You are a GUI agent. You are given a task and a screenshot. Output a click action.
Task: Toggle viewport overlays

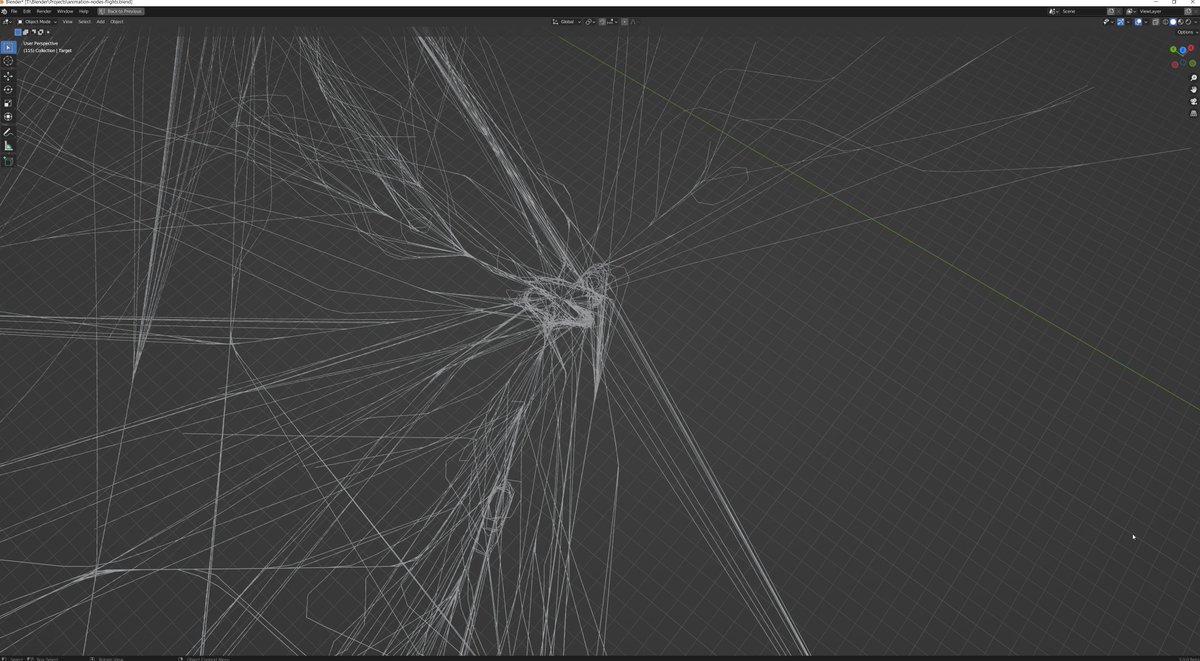(1138, 22)
